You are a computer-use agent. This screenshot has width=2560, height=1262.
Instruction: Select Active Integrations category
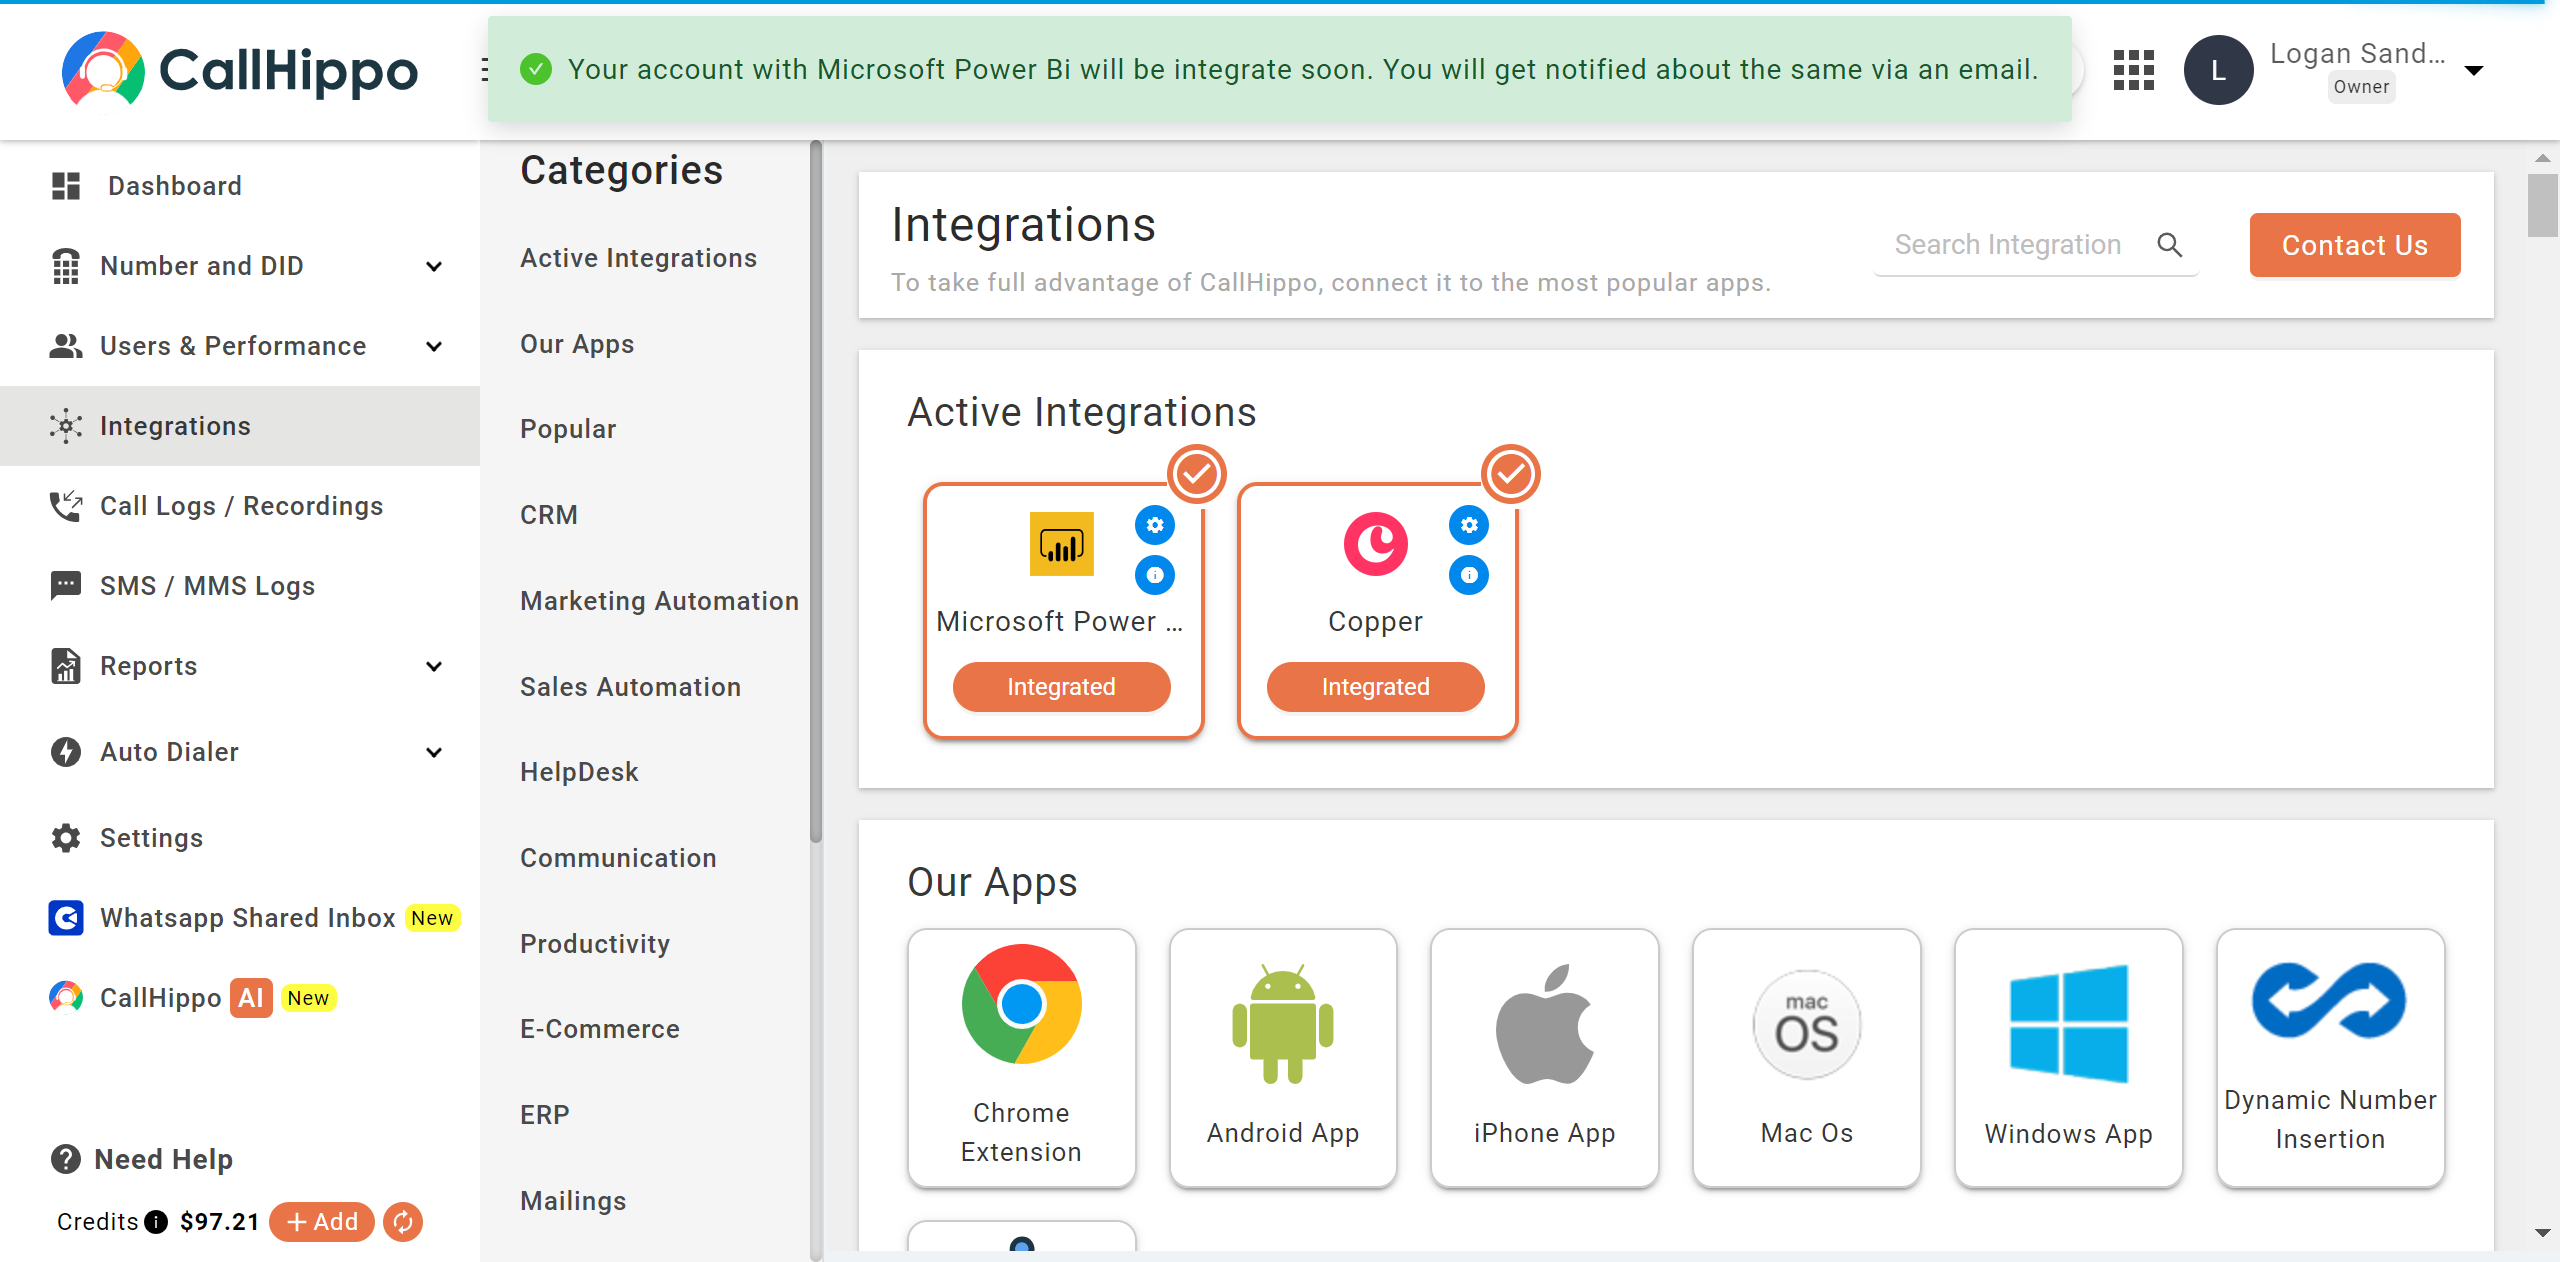point(638,258)
